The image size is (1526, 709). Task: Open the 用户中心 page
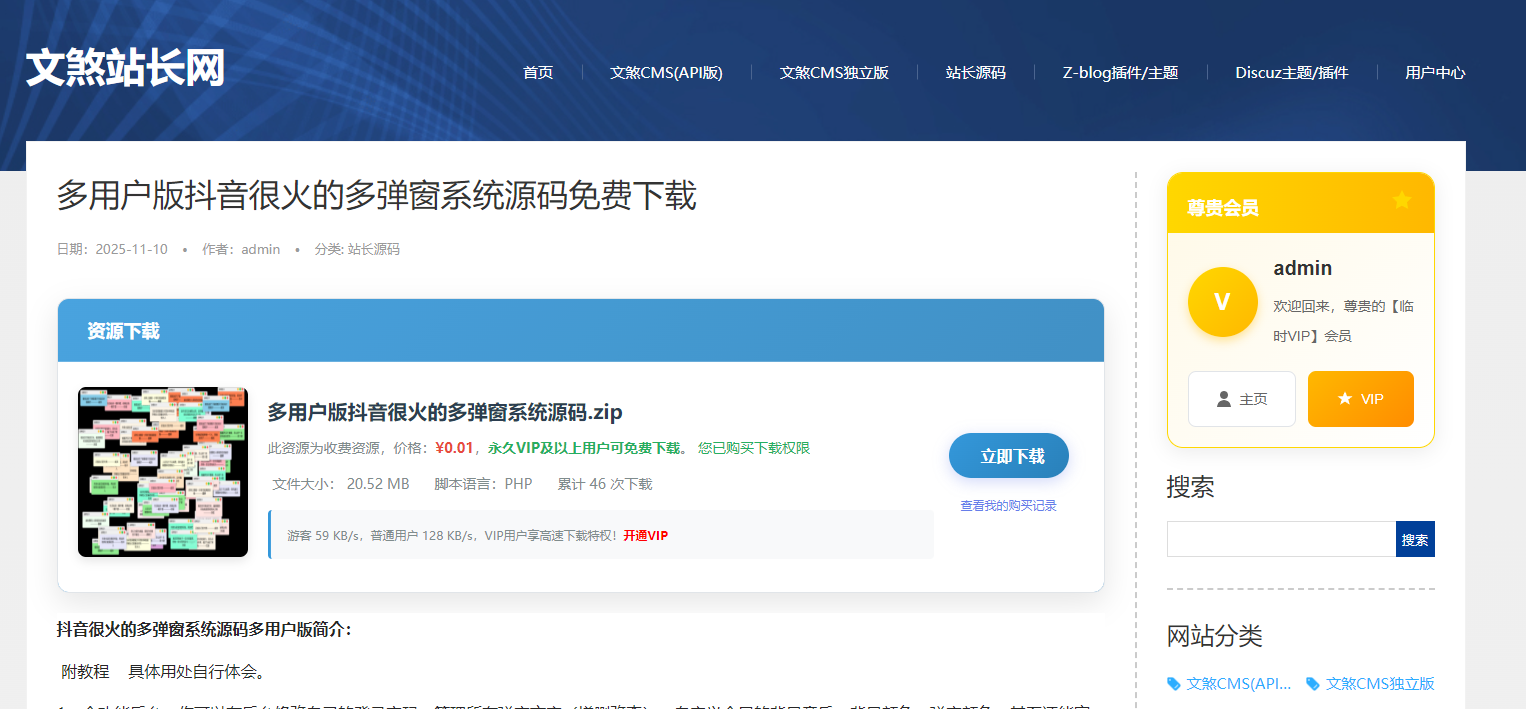coord(1434,72)
